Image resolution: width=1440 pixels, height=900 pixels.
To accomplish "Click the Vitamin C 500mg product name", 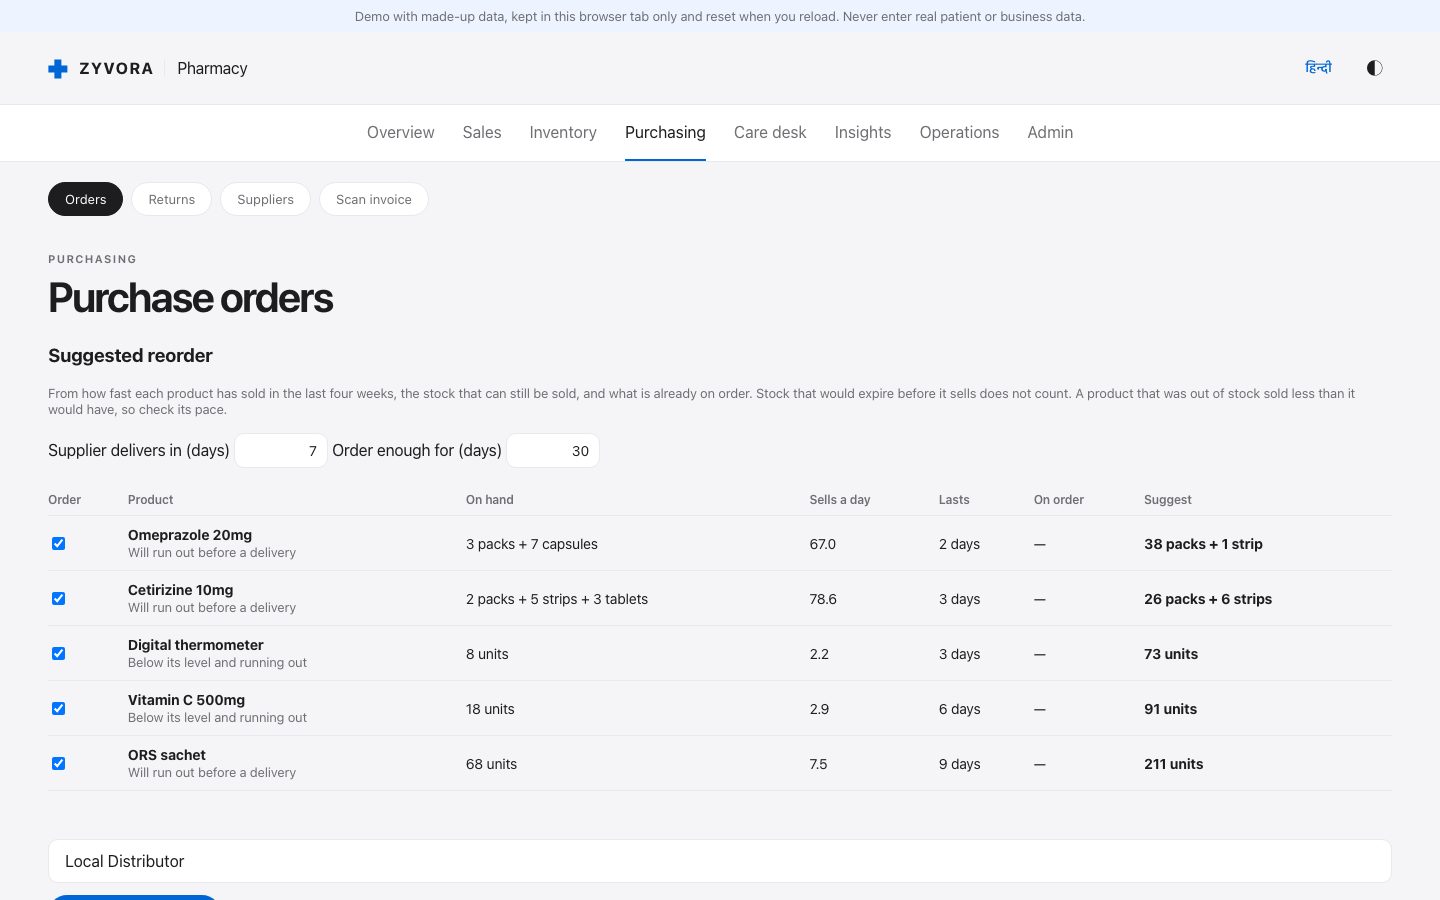I will (x=186, y=700).
